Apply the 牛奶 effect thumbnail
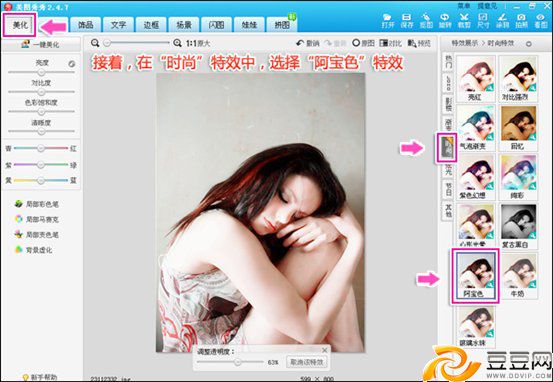553x382 pixels. click(x=518, y=276)
